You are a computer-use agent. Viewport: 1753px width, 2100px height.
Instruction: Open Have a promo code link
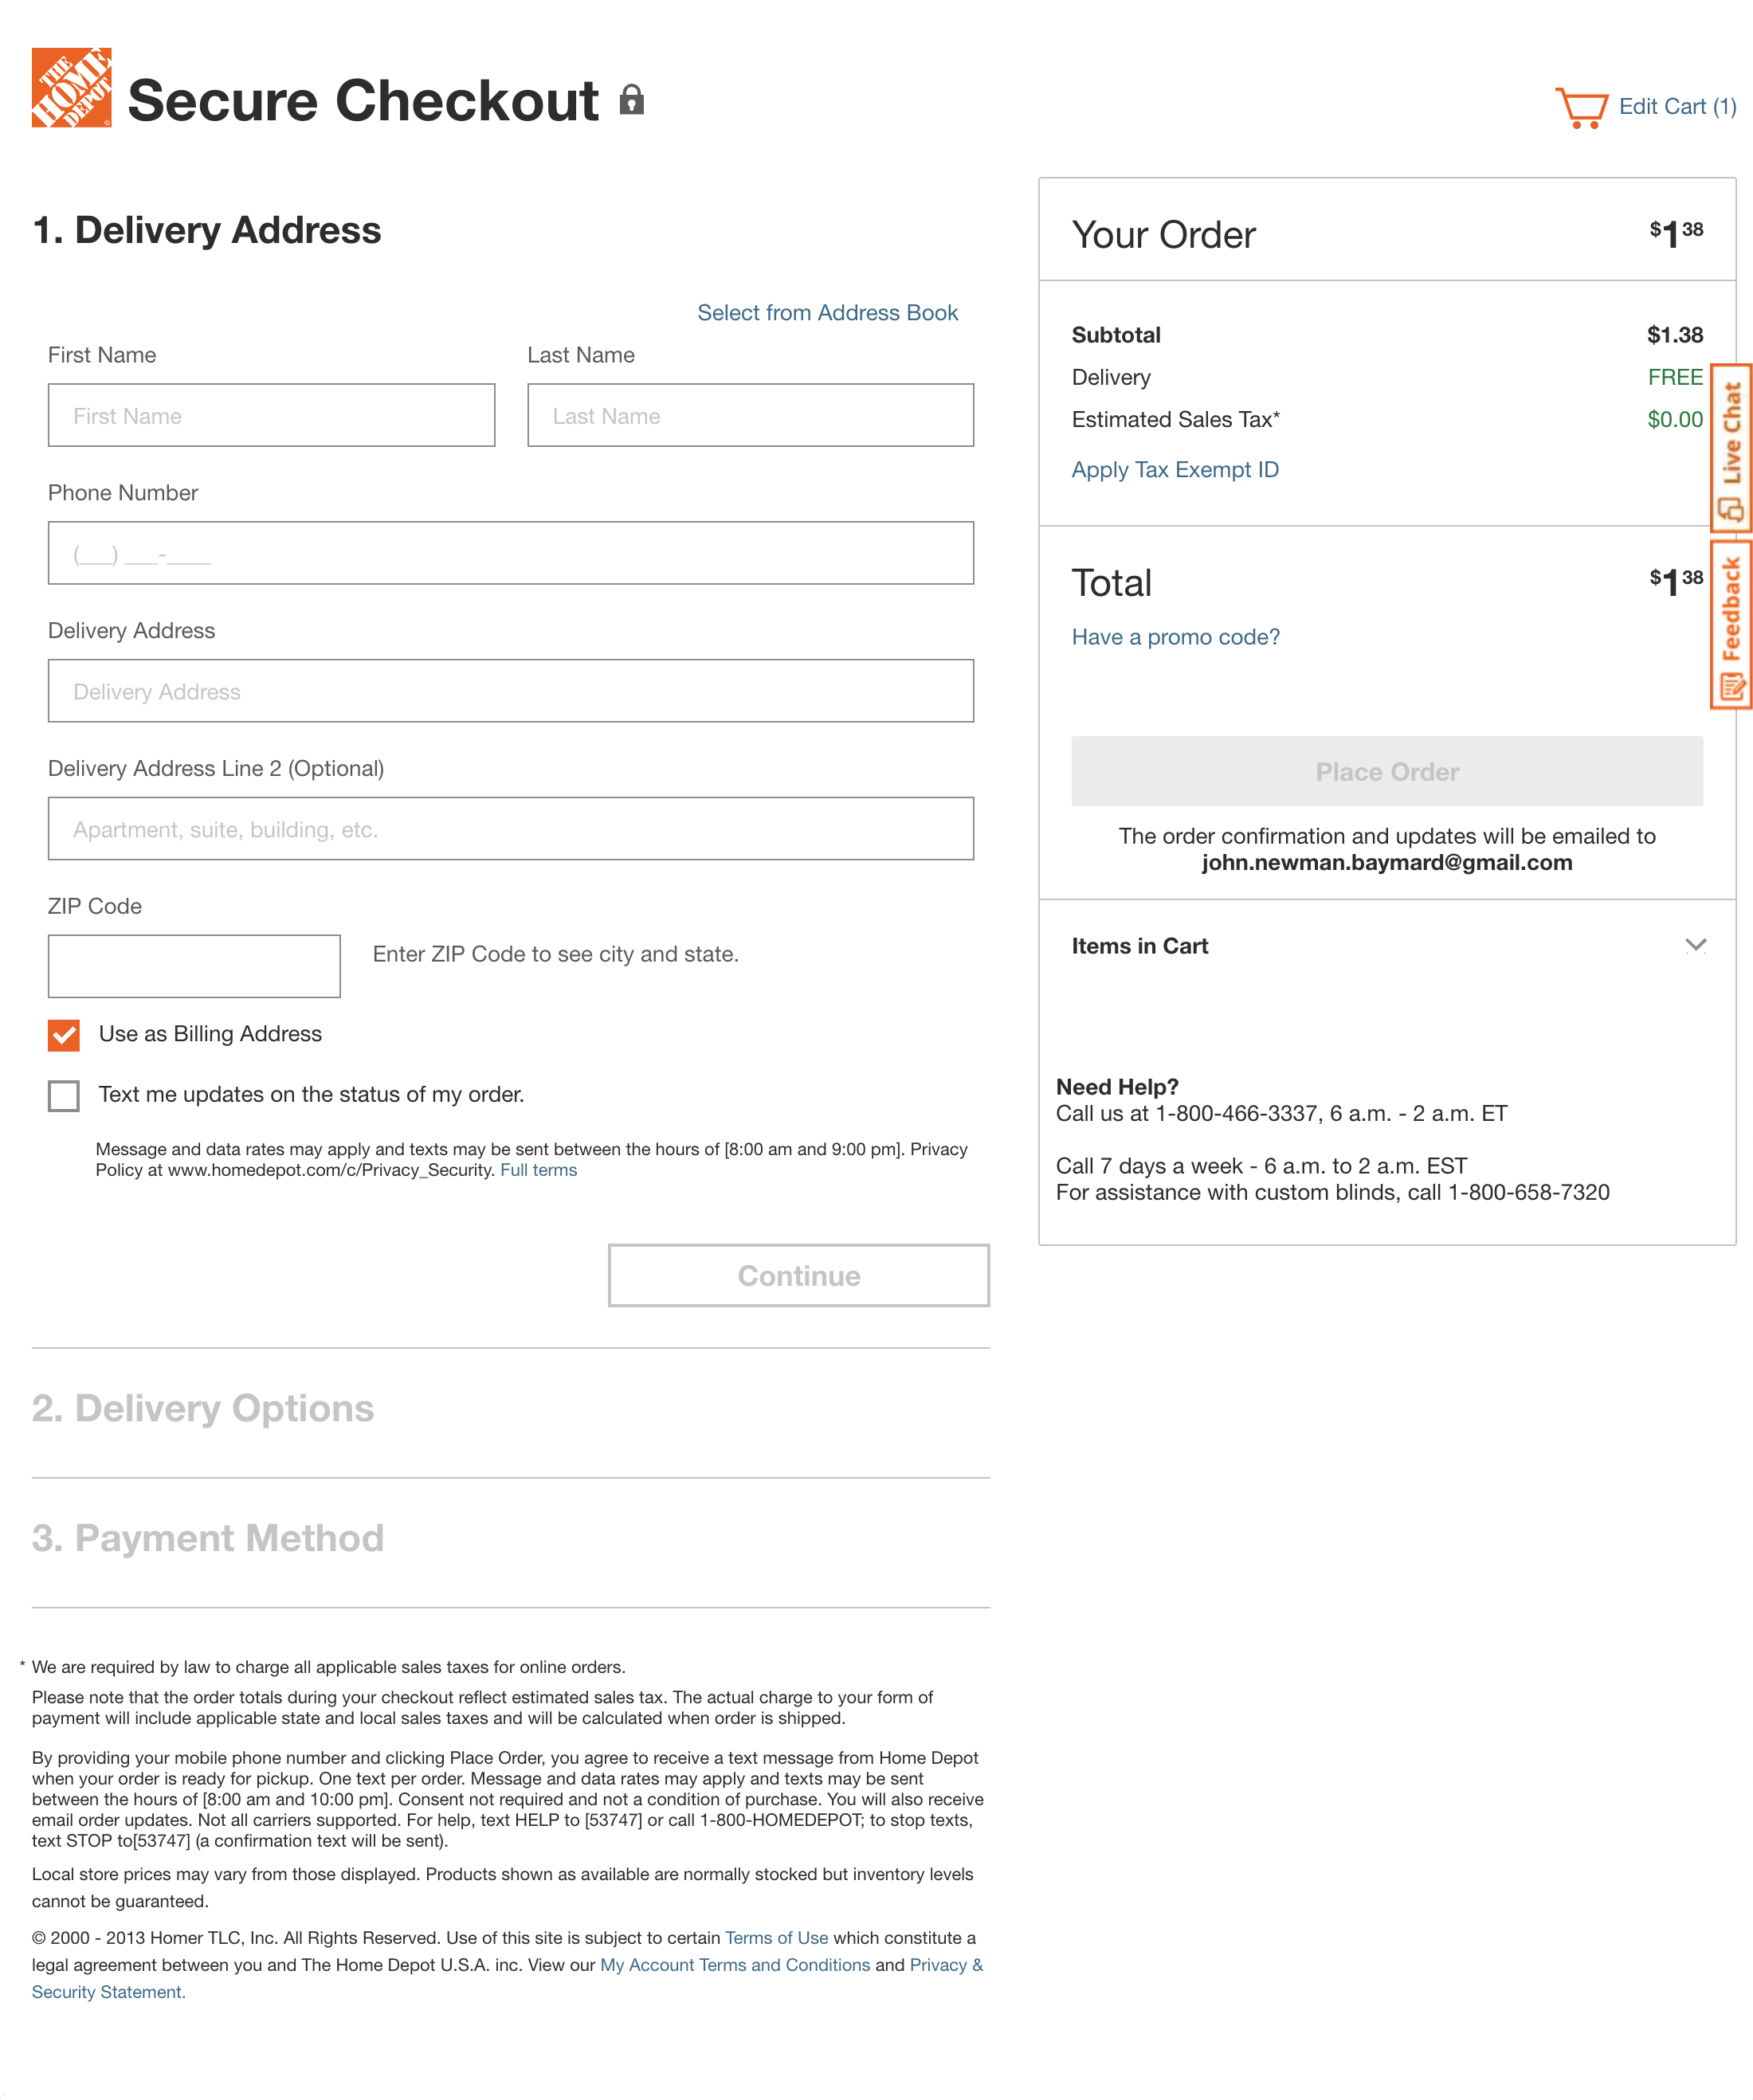[x=1175, y=637]
